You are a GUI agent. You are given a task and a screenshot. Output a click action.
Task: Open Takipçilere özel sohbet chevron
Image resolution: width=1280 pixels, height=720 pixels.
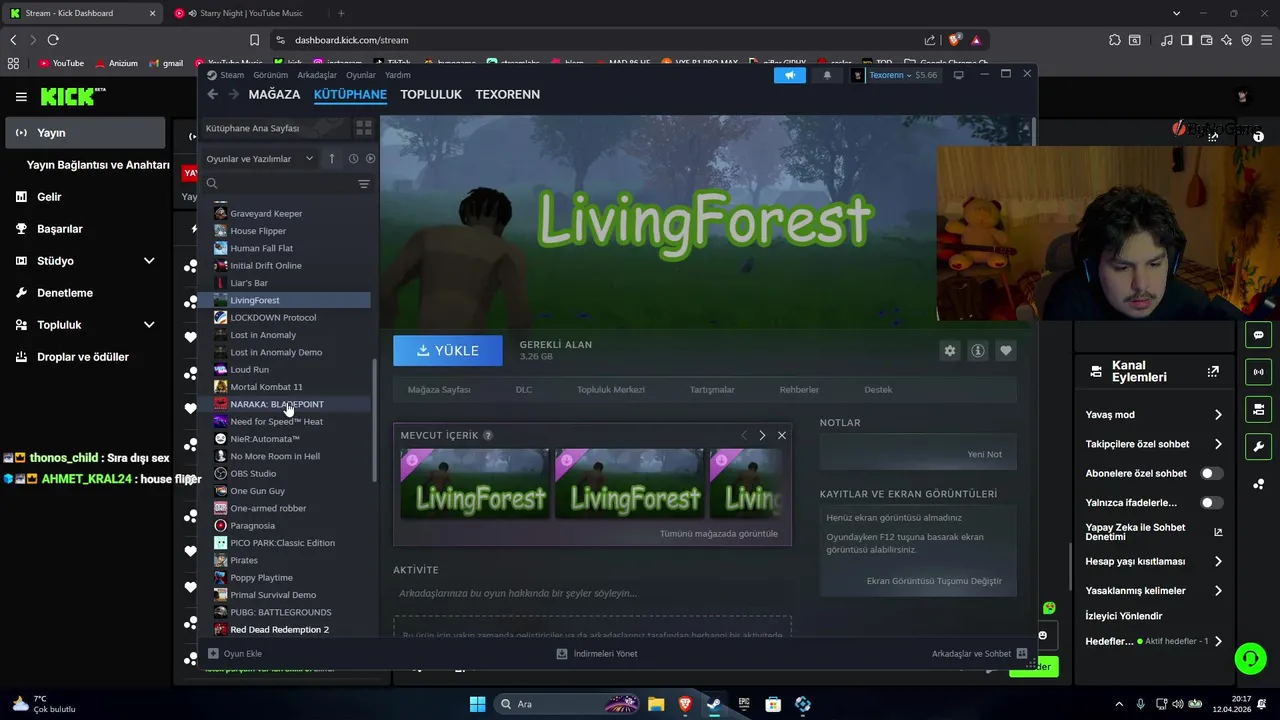[1218, 444]
